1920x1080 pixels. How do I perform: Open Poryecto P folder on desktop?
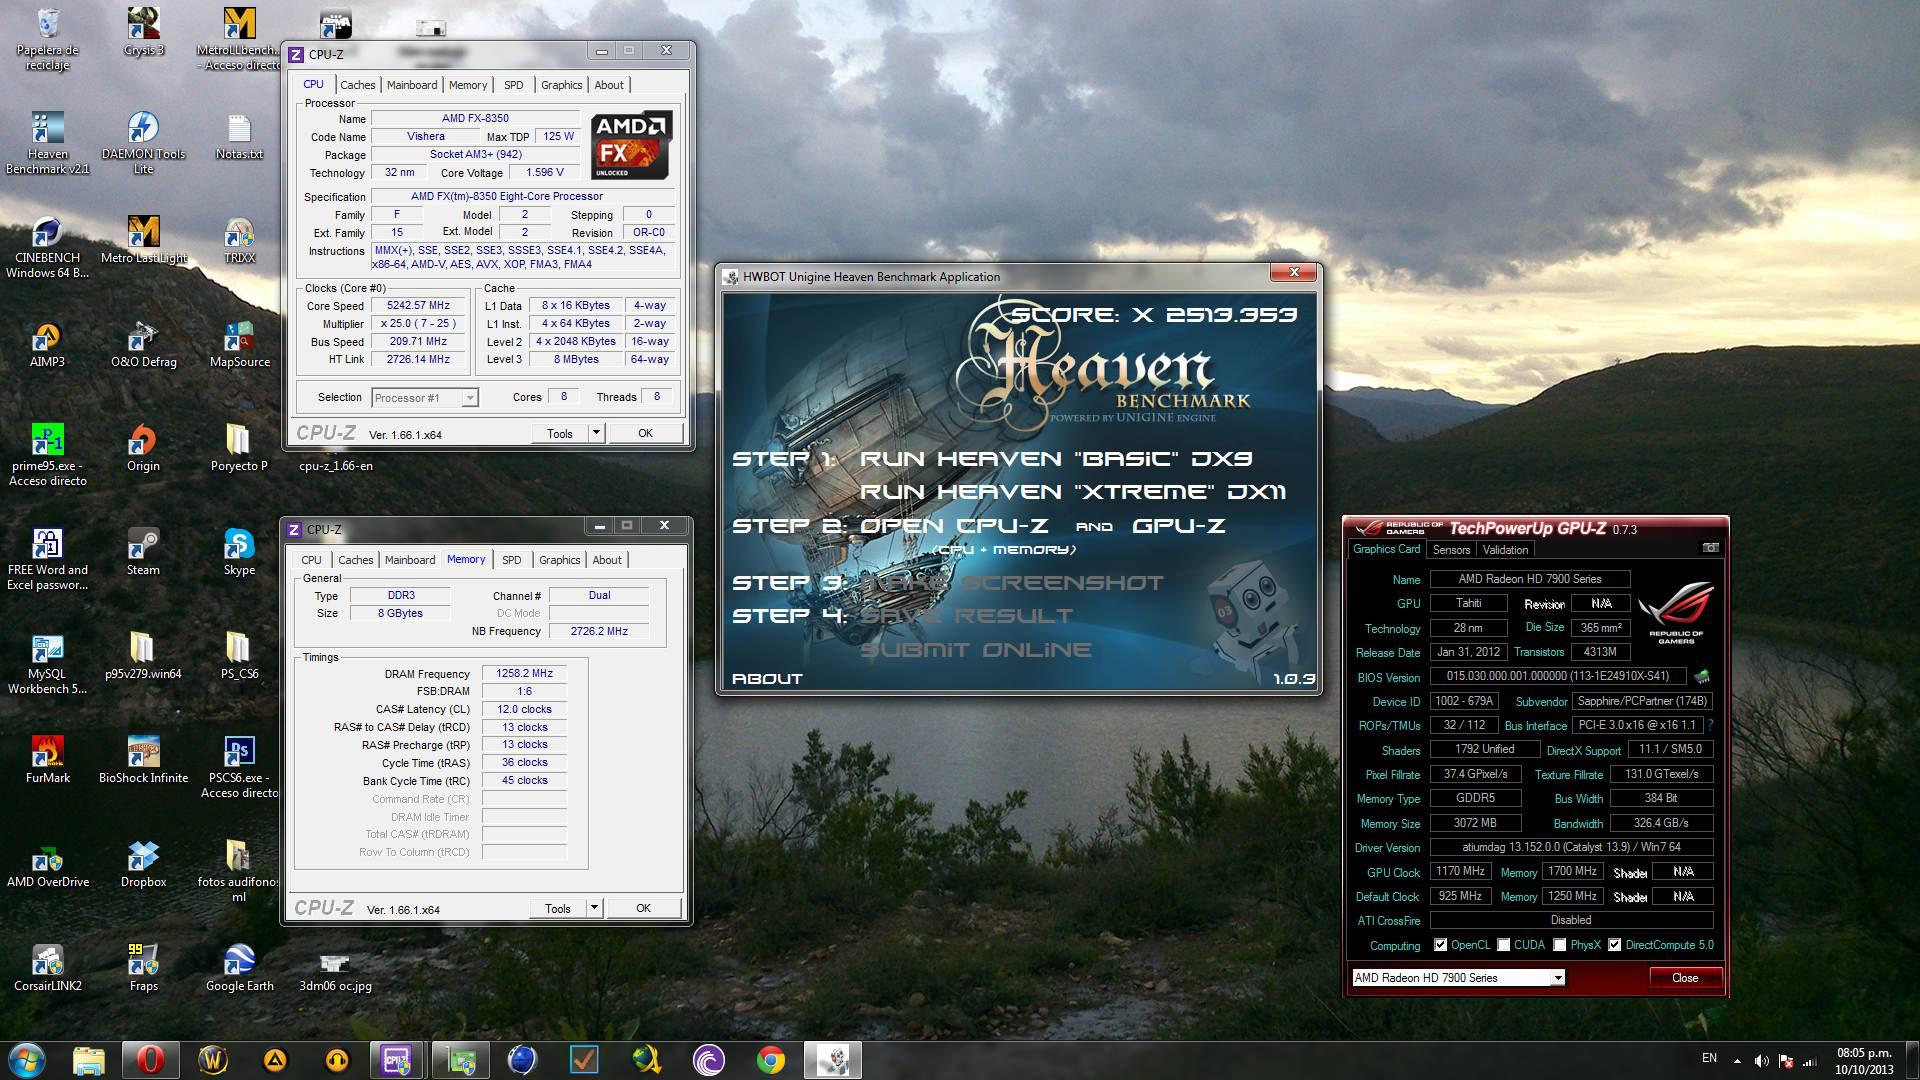(239, 449)
